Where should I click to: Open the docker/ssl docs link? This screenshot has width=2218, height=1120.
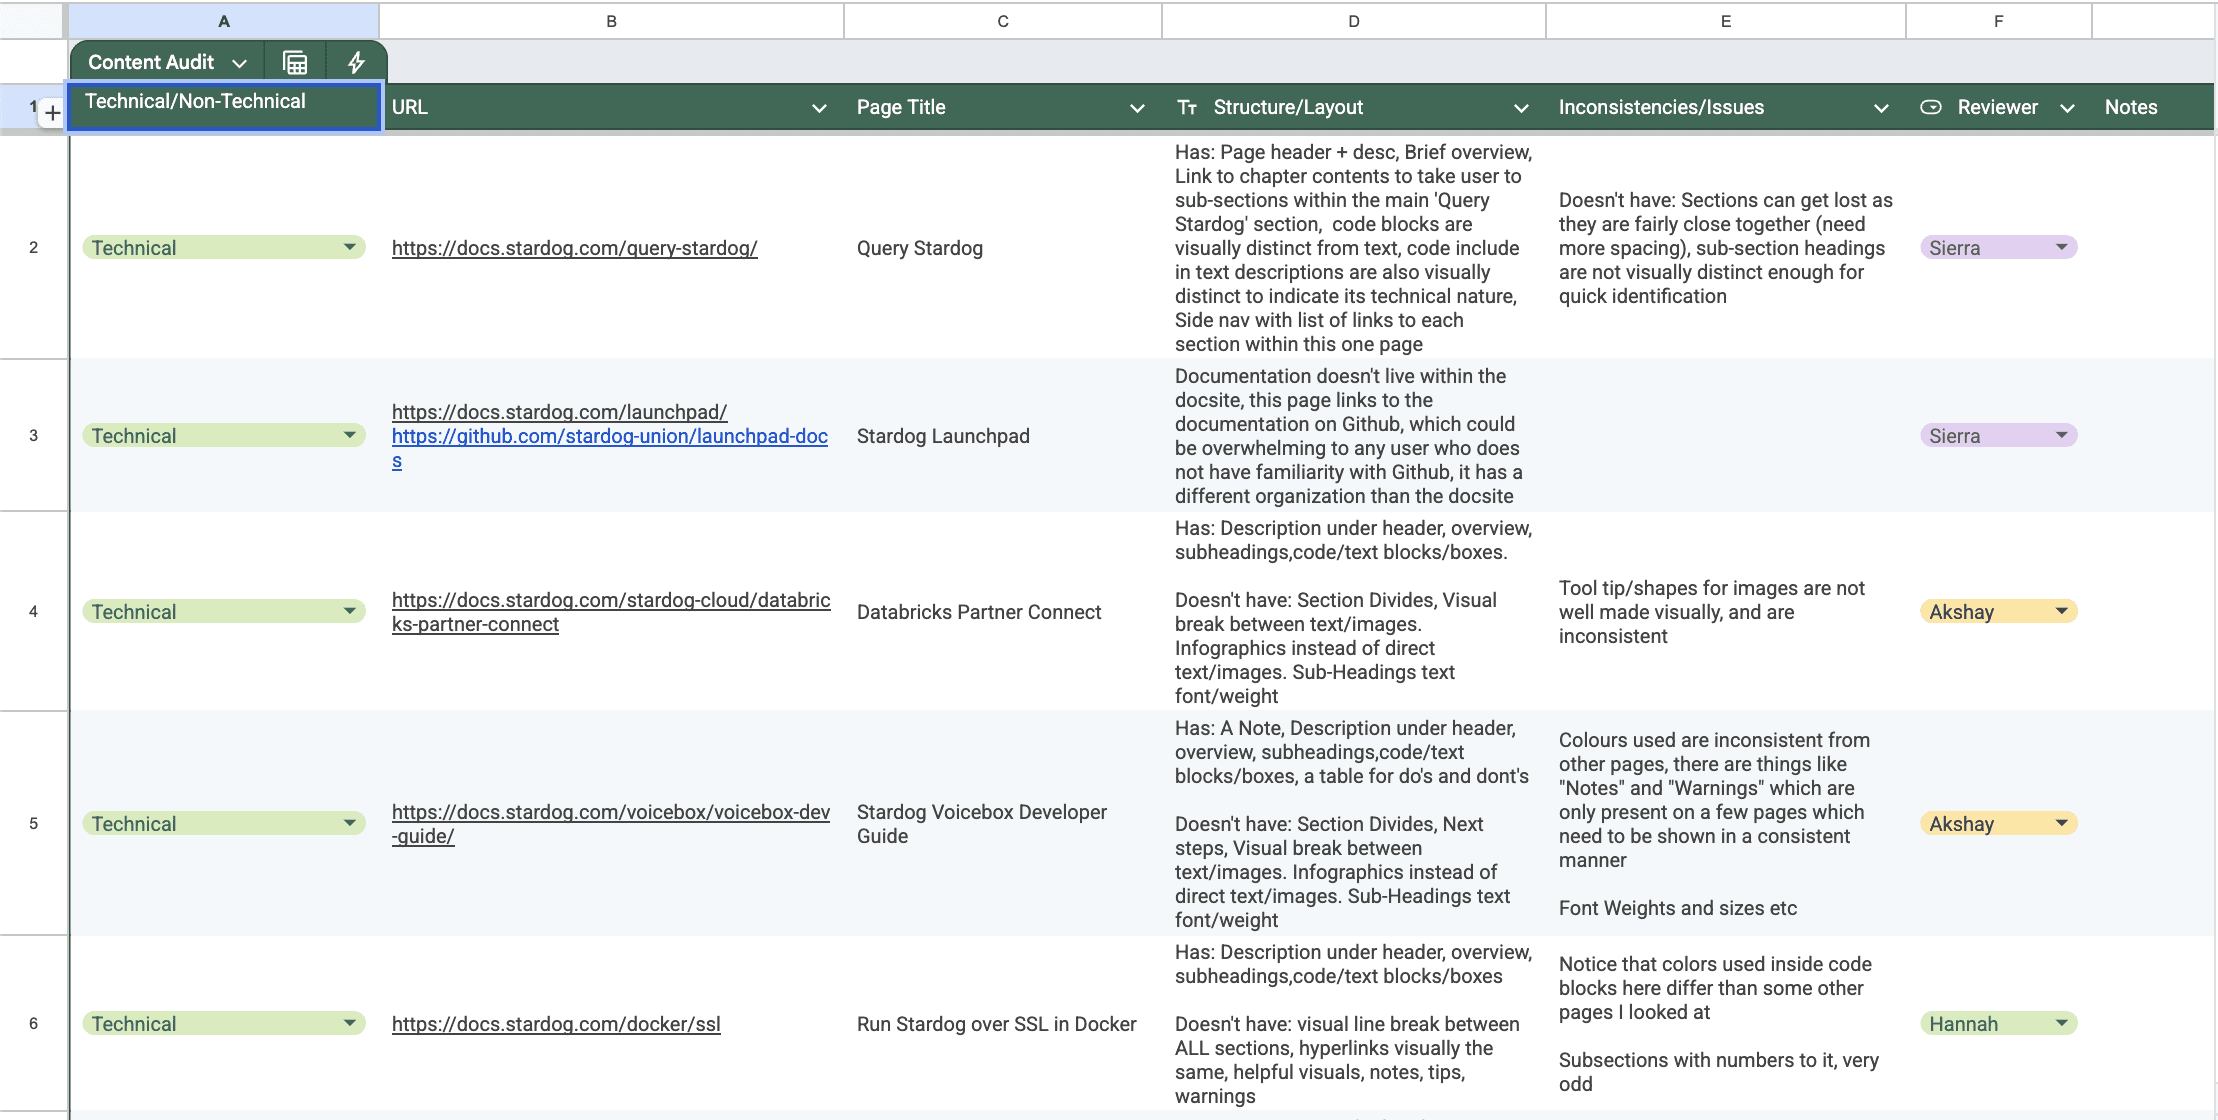tap(555, 1024)
